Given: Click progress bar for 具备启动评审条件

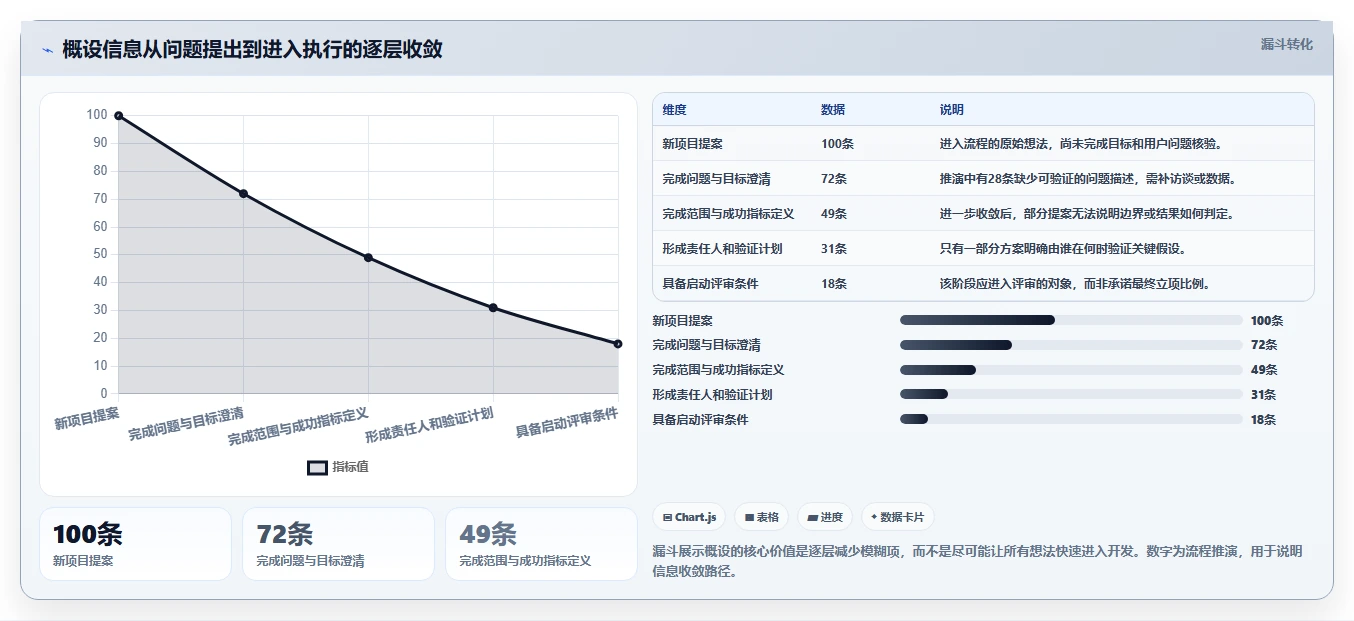Looking at the screenshot, I should 1071,420.
